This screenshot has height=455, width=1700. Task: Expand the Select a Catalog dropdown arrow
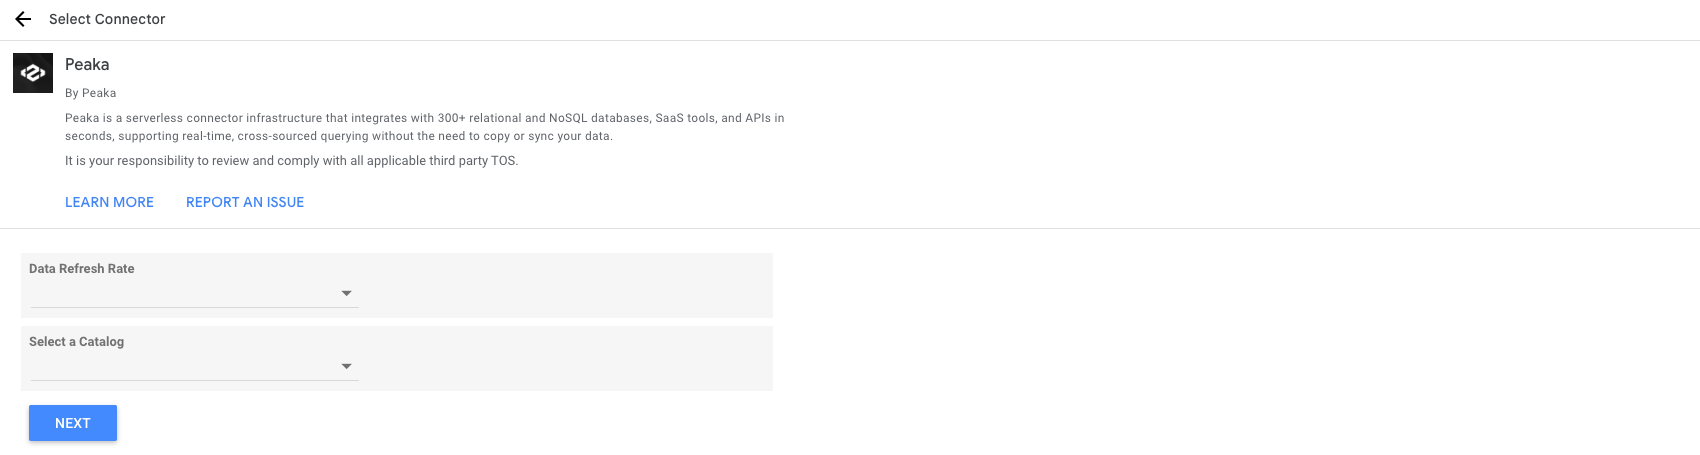tap(346, 366)
